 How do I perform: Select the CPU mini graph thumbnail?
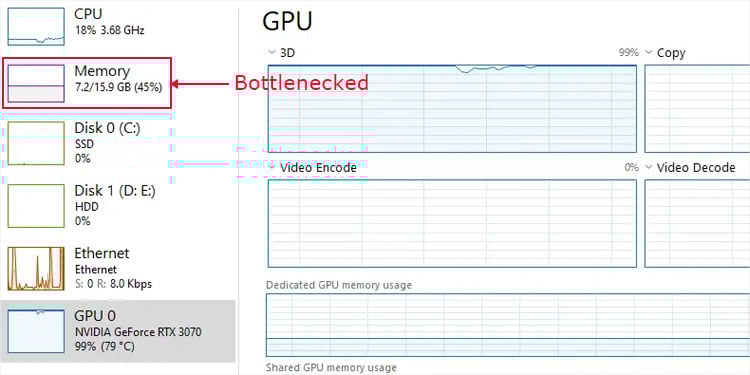pos(36,26)
